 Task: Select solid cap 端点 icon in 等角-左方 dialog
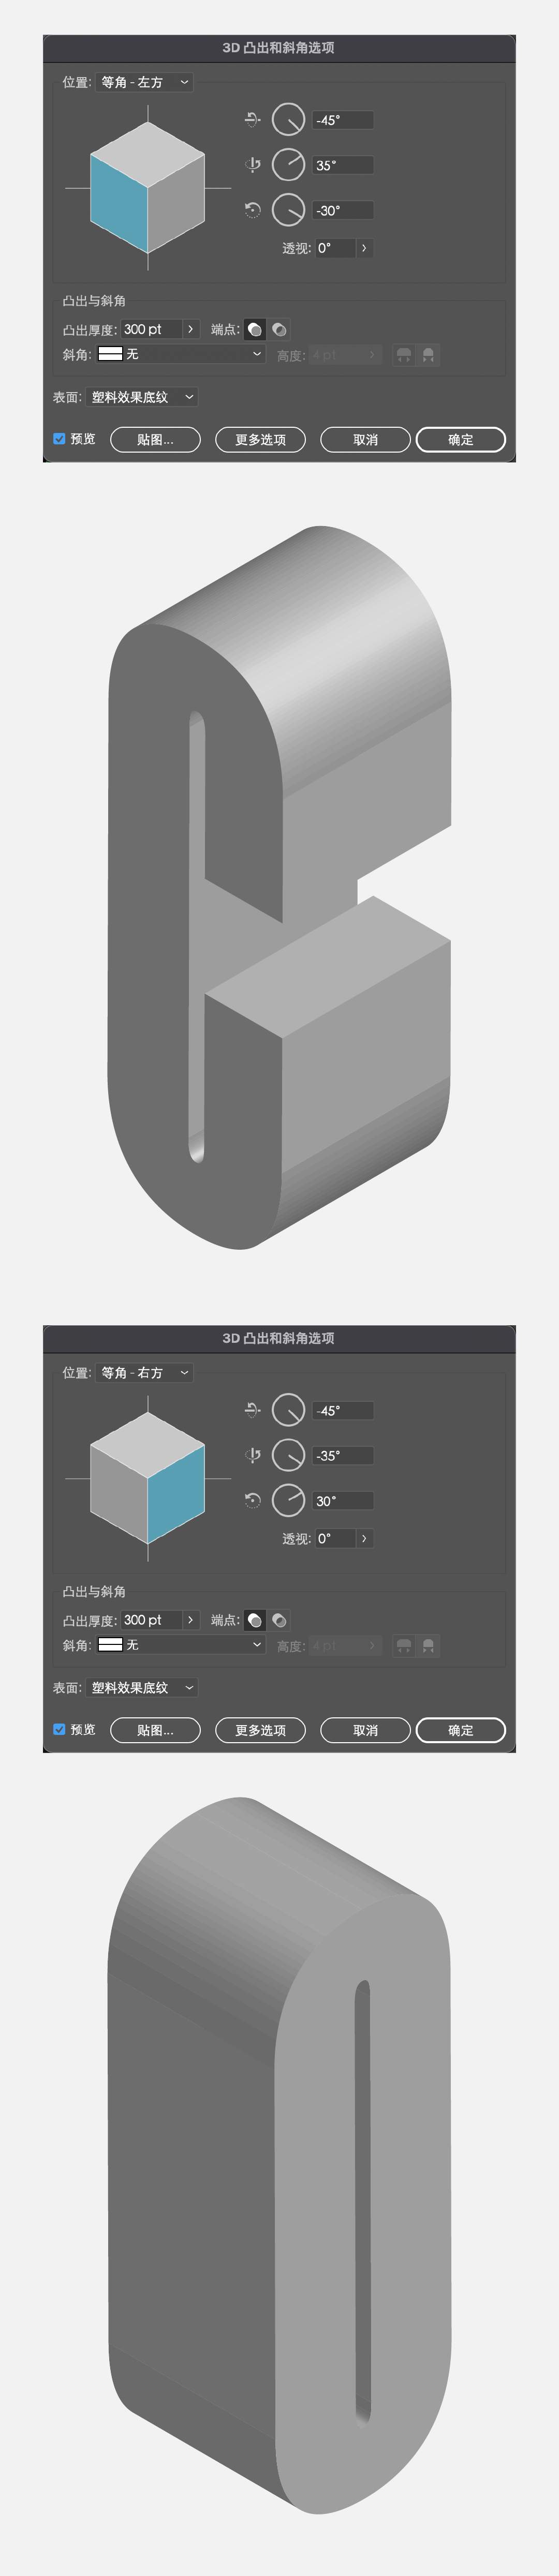(255, 329)
